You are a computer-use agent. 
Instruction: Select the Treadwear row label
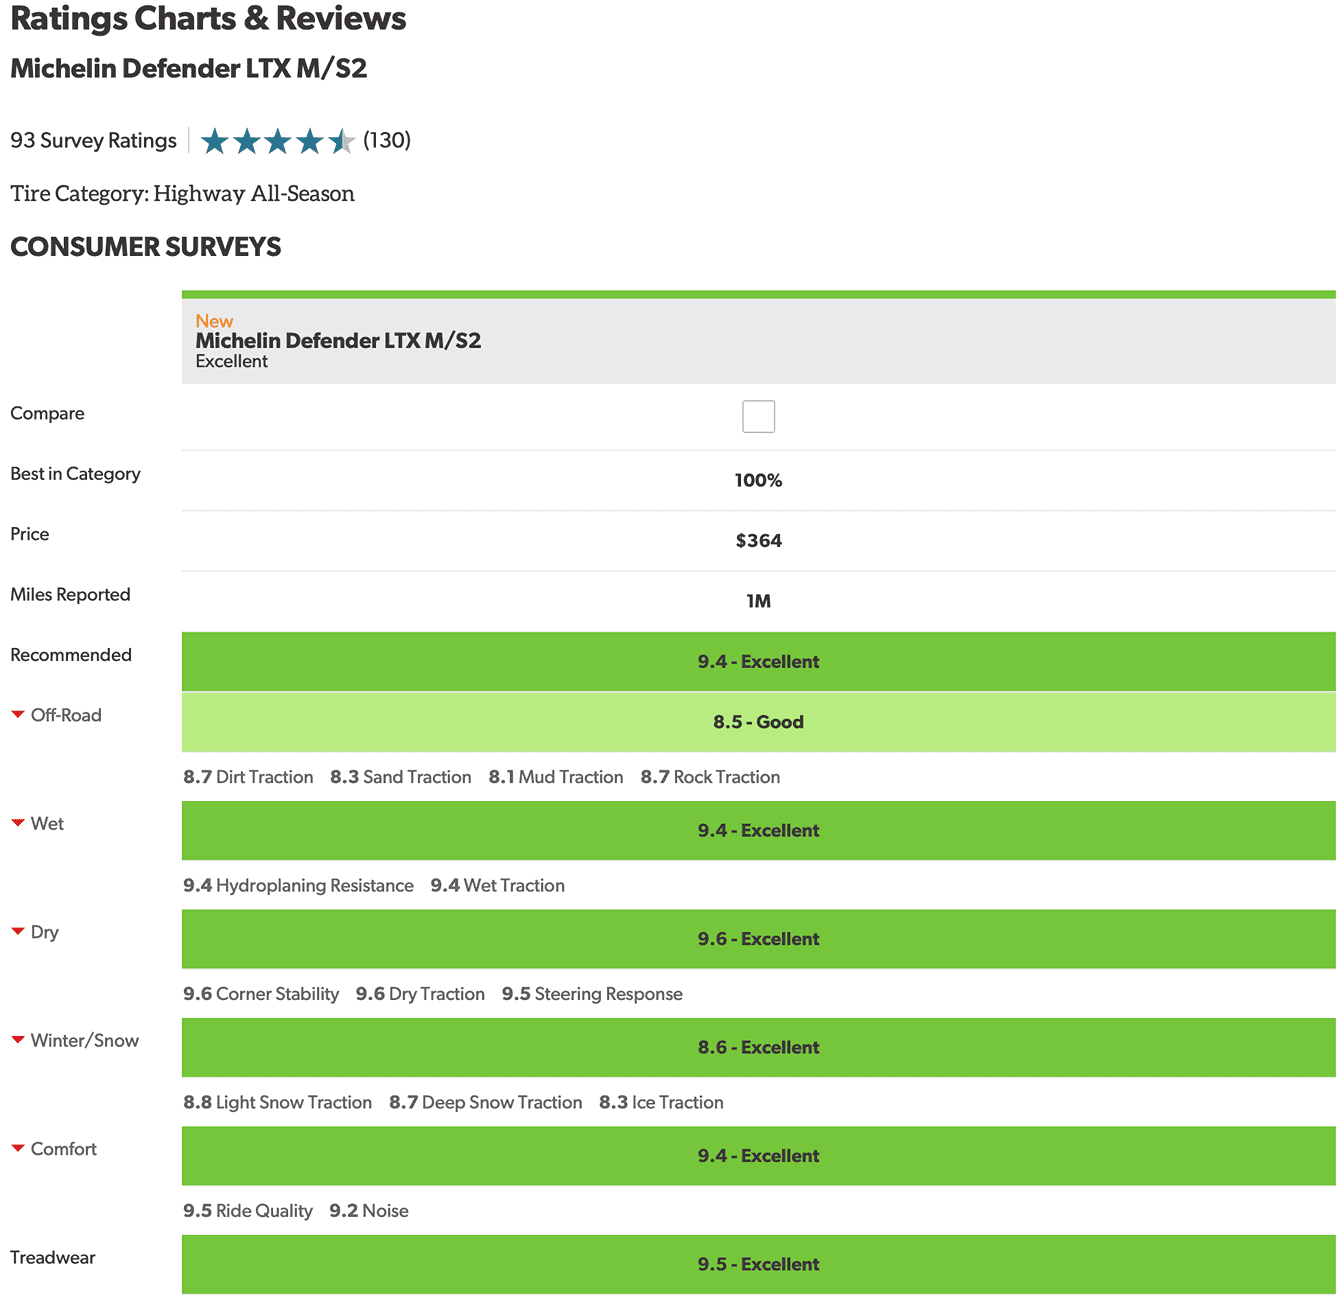pos(53,1257)
